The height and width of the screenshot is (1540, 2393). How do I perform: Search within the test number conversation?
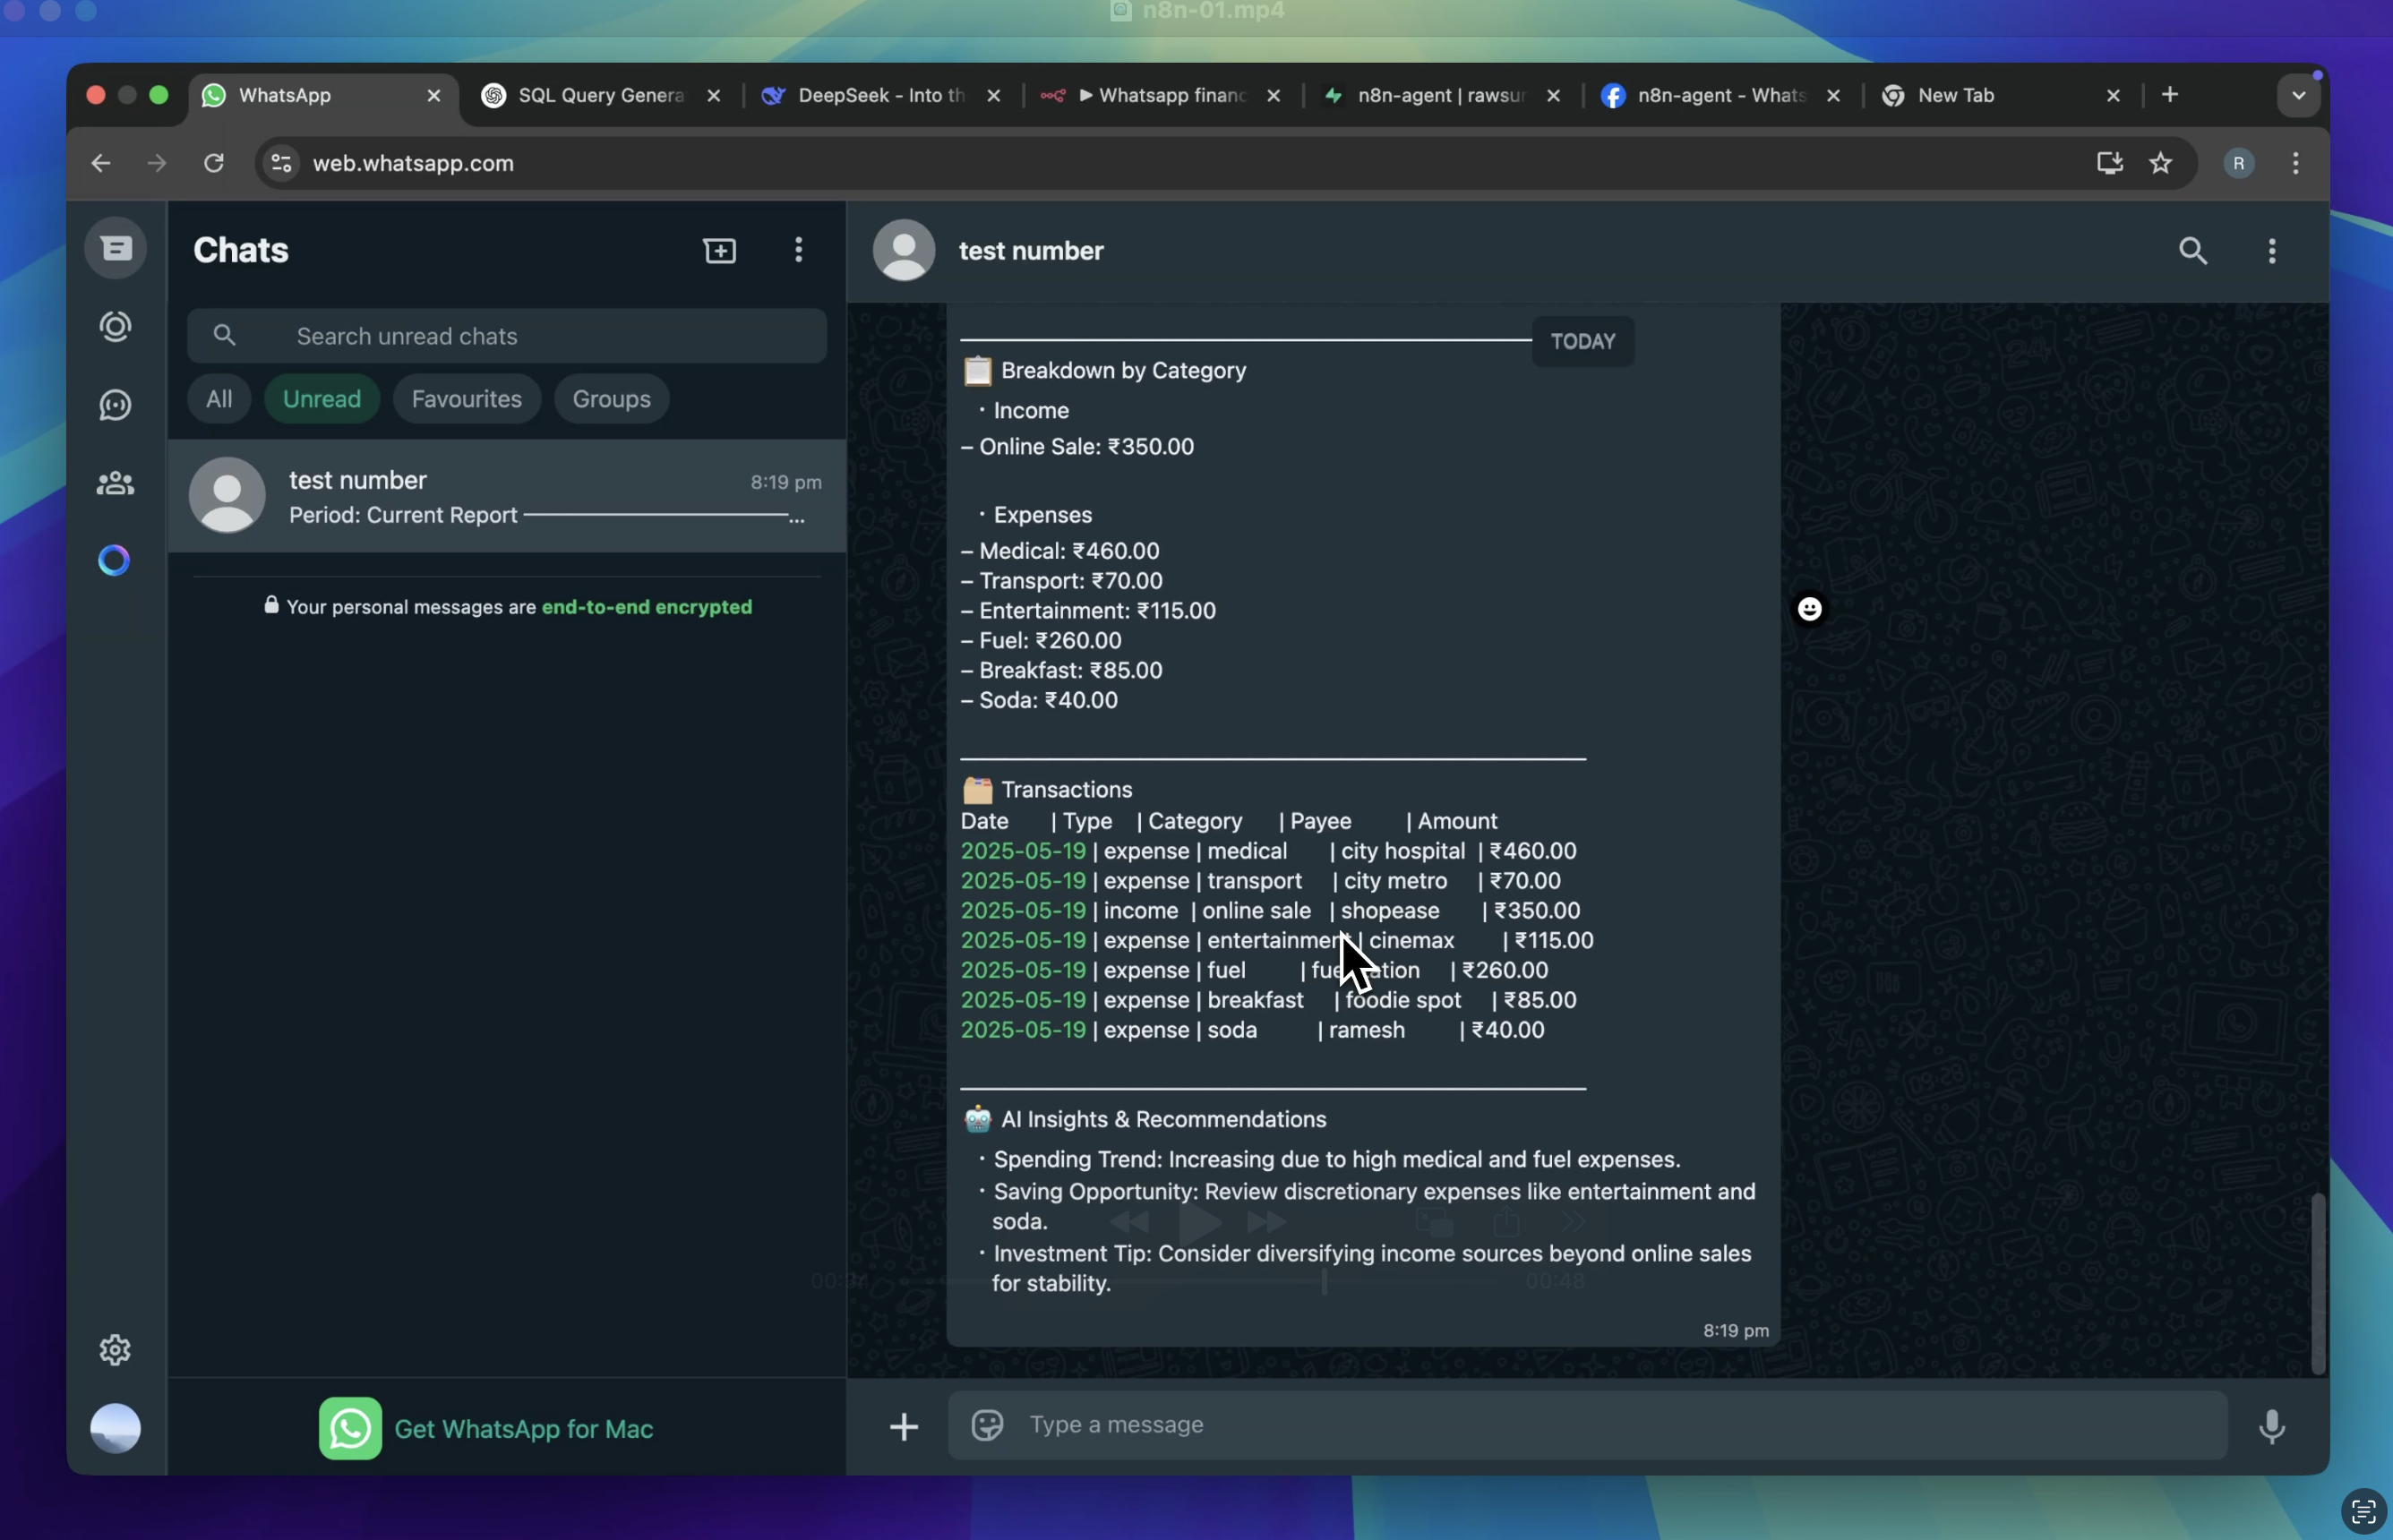coord(2193,250)
